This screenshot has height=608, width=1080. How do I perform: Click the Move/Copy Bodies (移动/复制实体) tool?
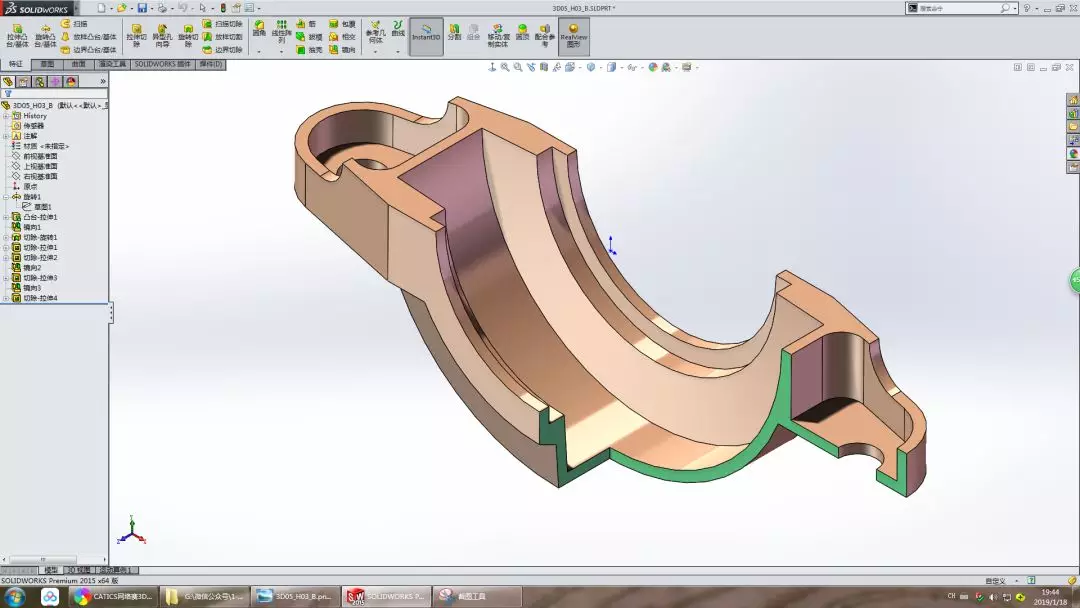click(x=498, y=35)
